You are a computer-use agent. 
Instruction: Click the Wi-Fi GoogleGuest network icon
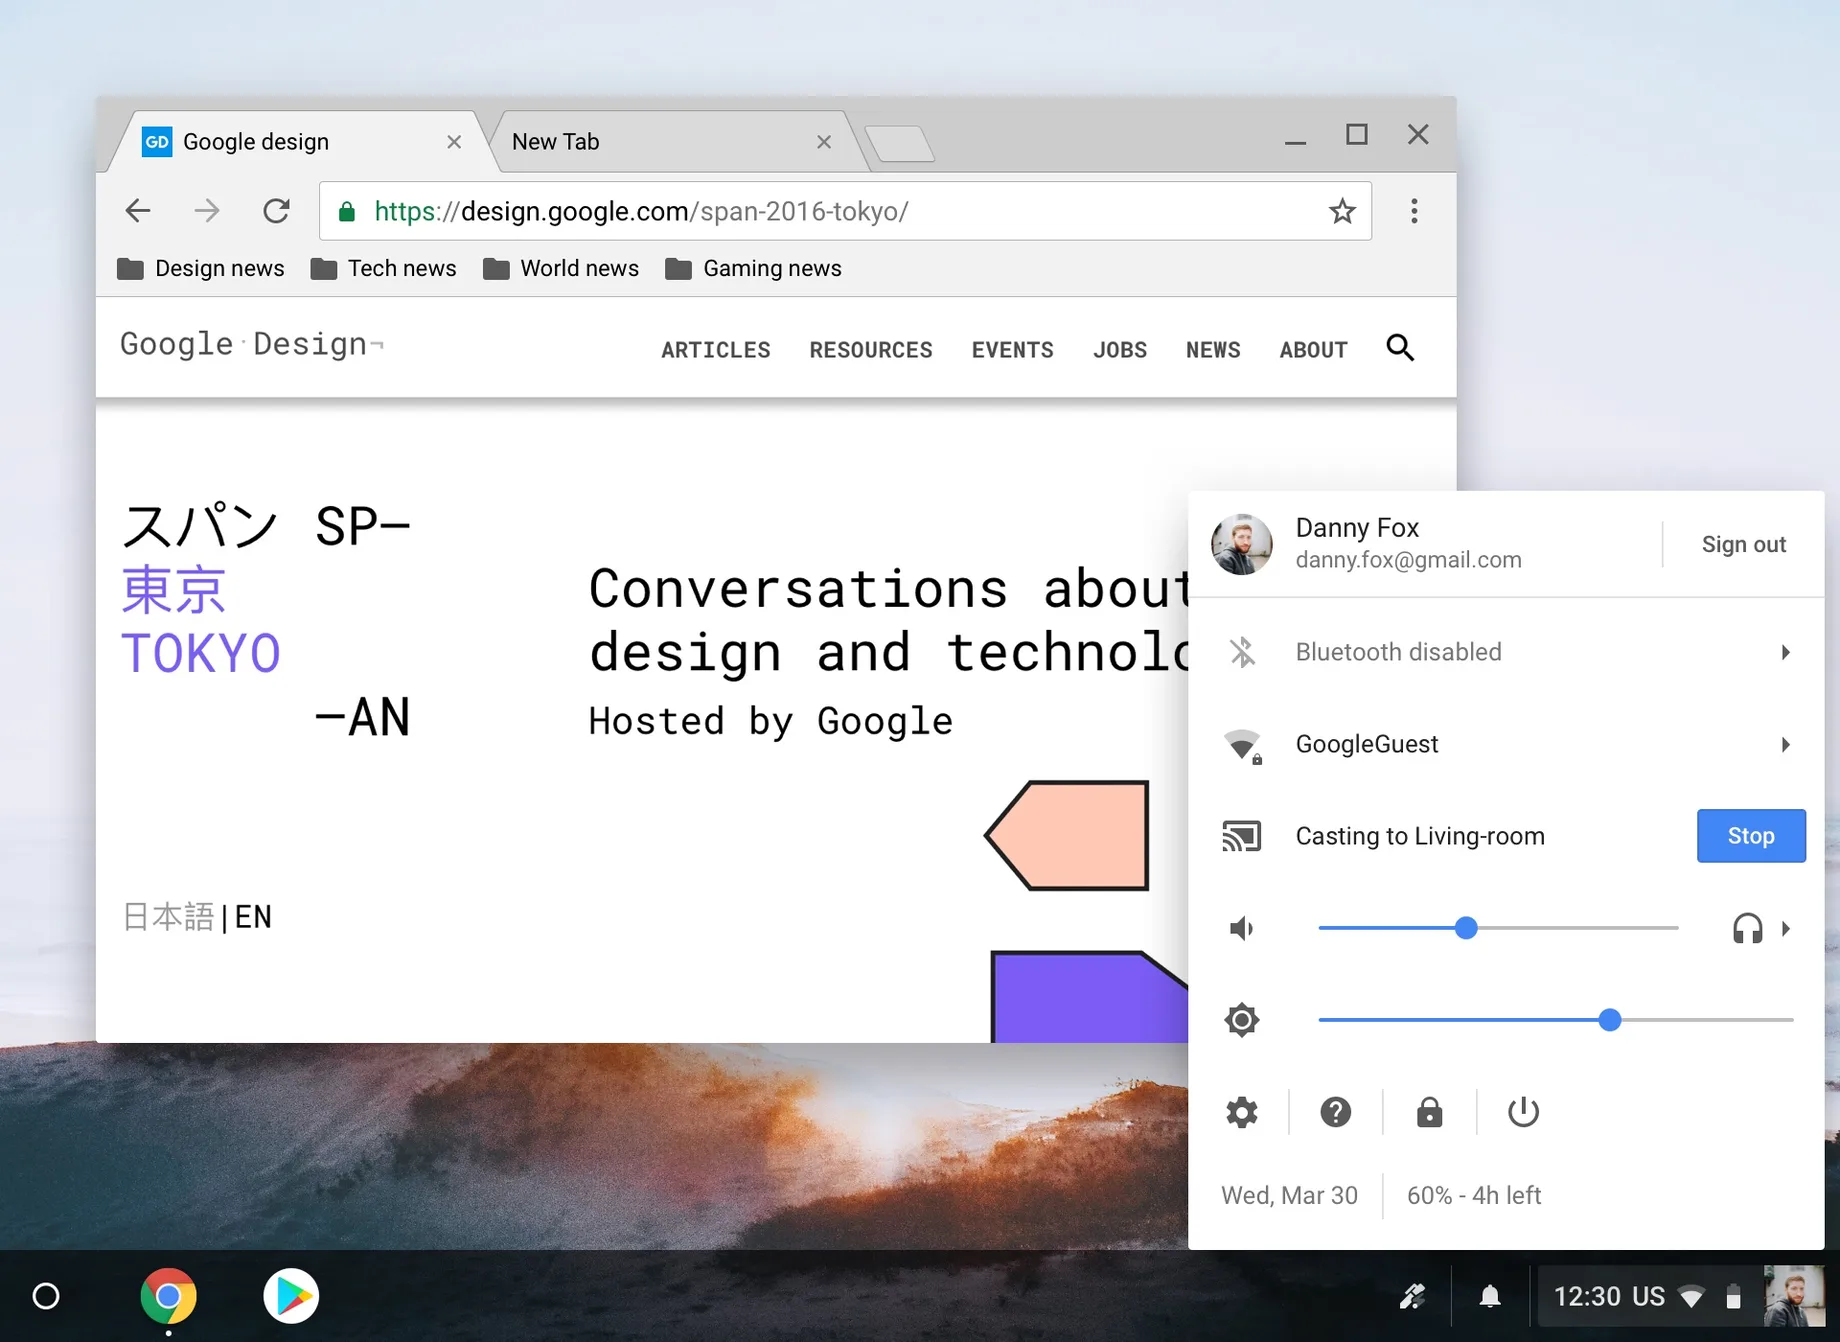pos(1243,745)
